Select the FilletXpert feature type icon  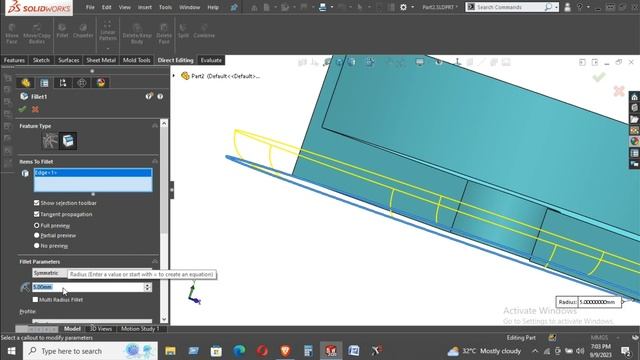coord(68,141)
